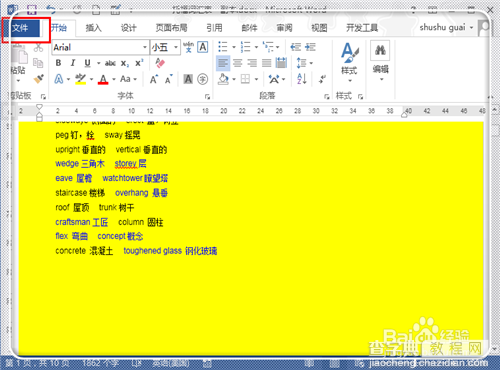500x370 pixels.
Task: Toggle strikethrough (abc) formatting
Action: tap(110, 63)
